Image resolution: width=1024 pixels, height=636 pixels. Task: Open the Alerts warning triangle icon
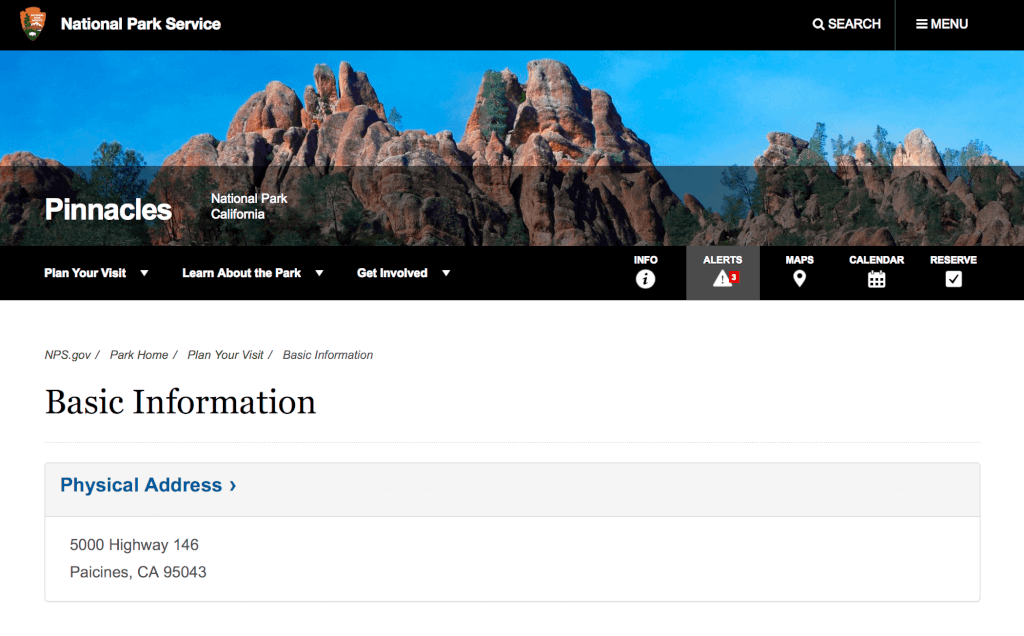click(723, 279)
